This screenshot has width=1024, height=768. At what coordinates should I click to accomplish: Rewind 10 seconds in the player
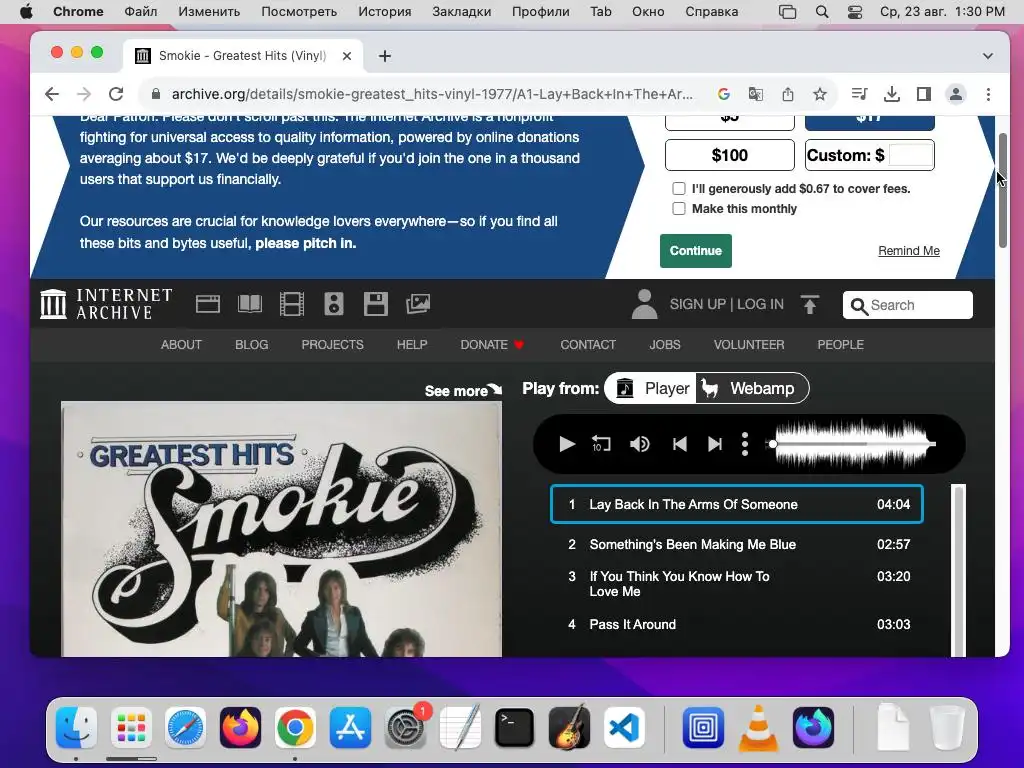coord(601,444)
